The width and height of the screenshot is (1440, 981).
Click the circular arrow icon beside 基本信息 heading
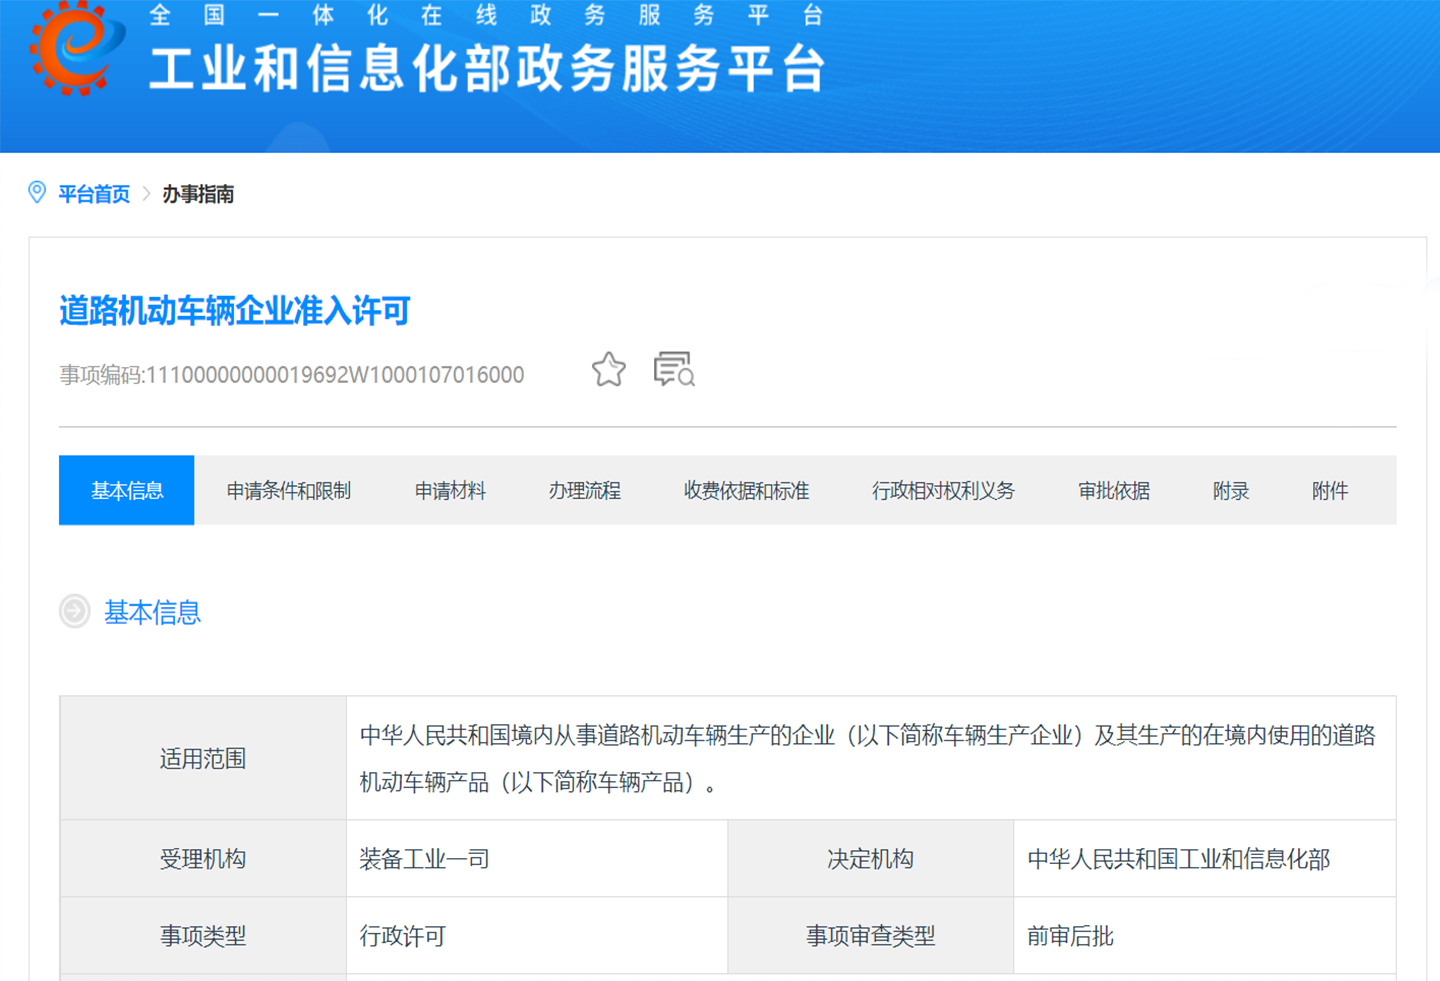pyautogui.click(x=74, y=611)
